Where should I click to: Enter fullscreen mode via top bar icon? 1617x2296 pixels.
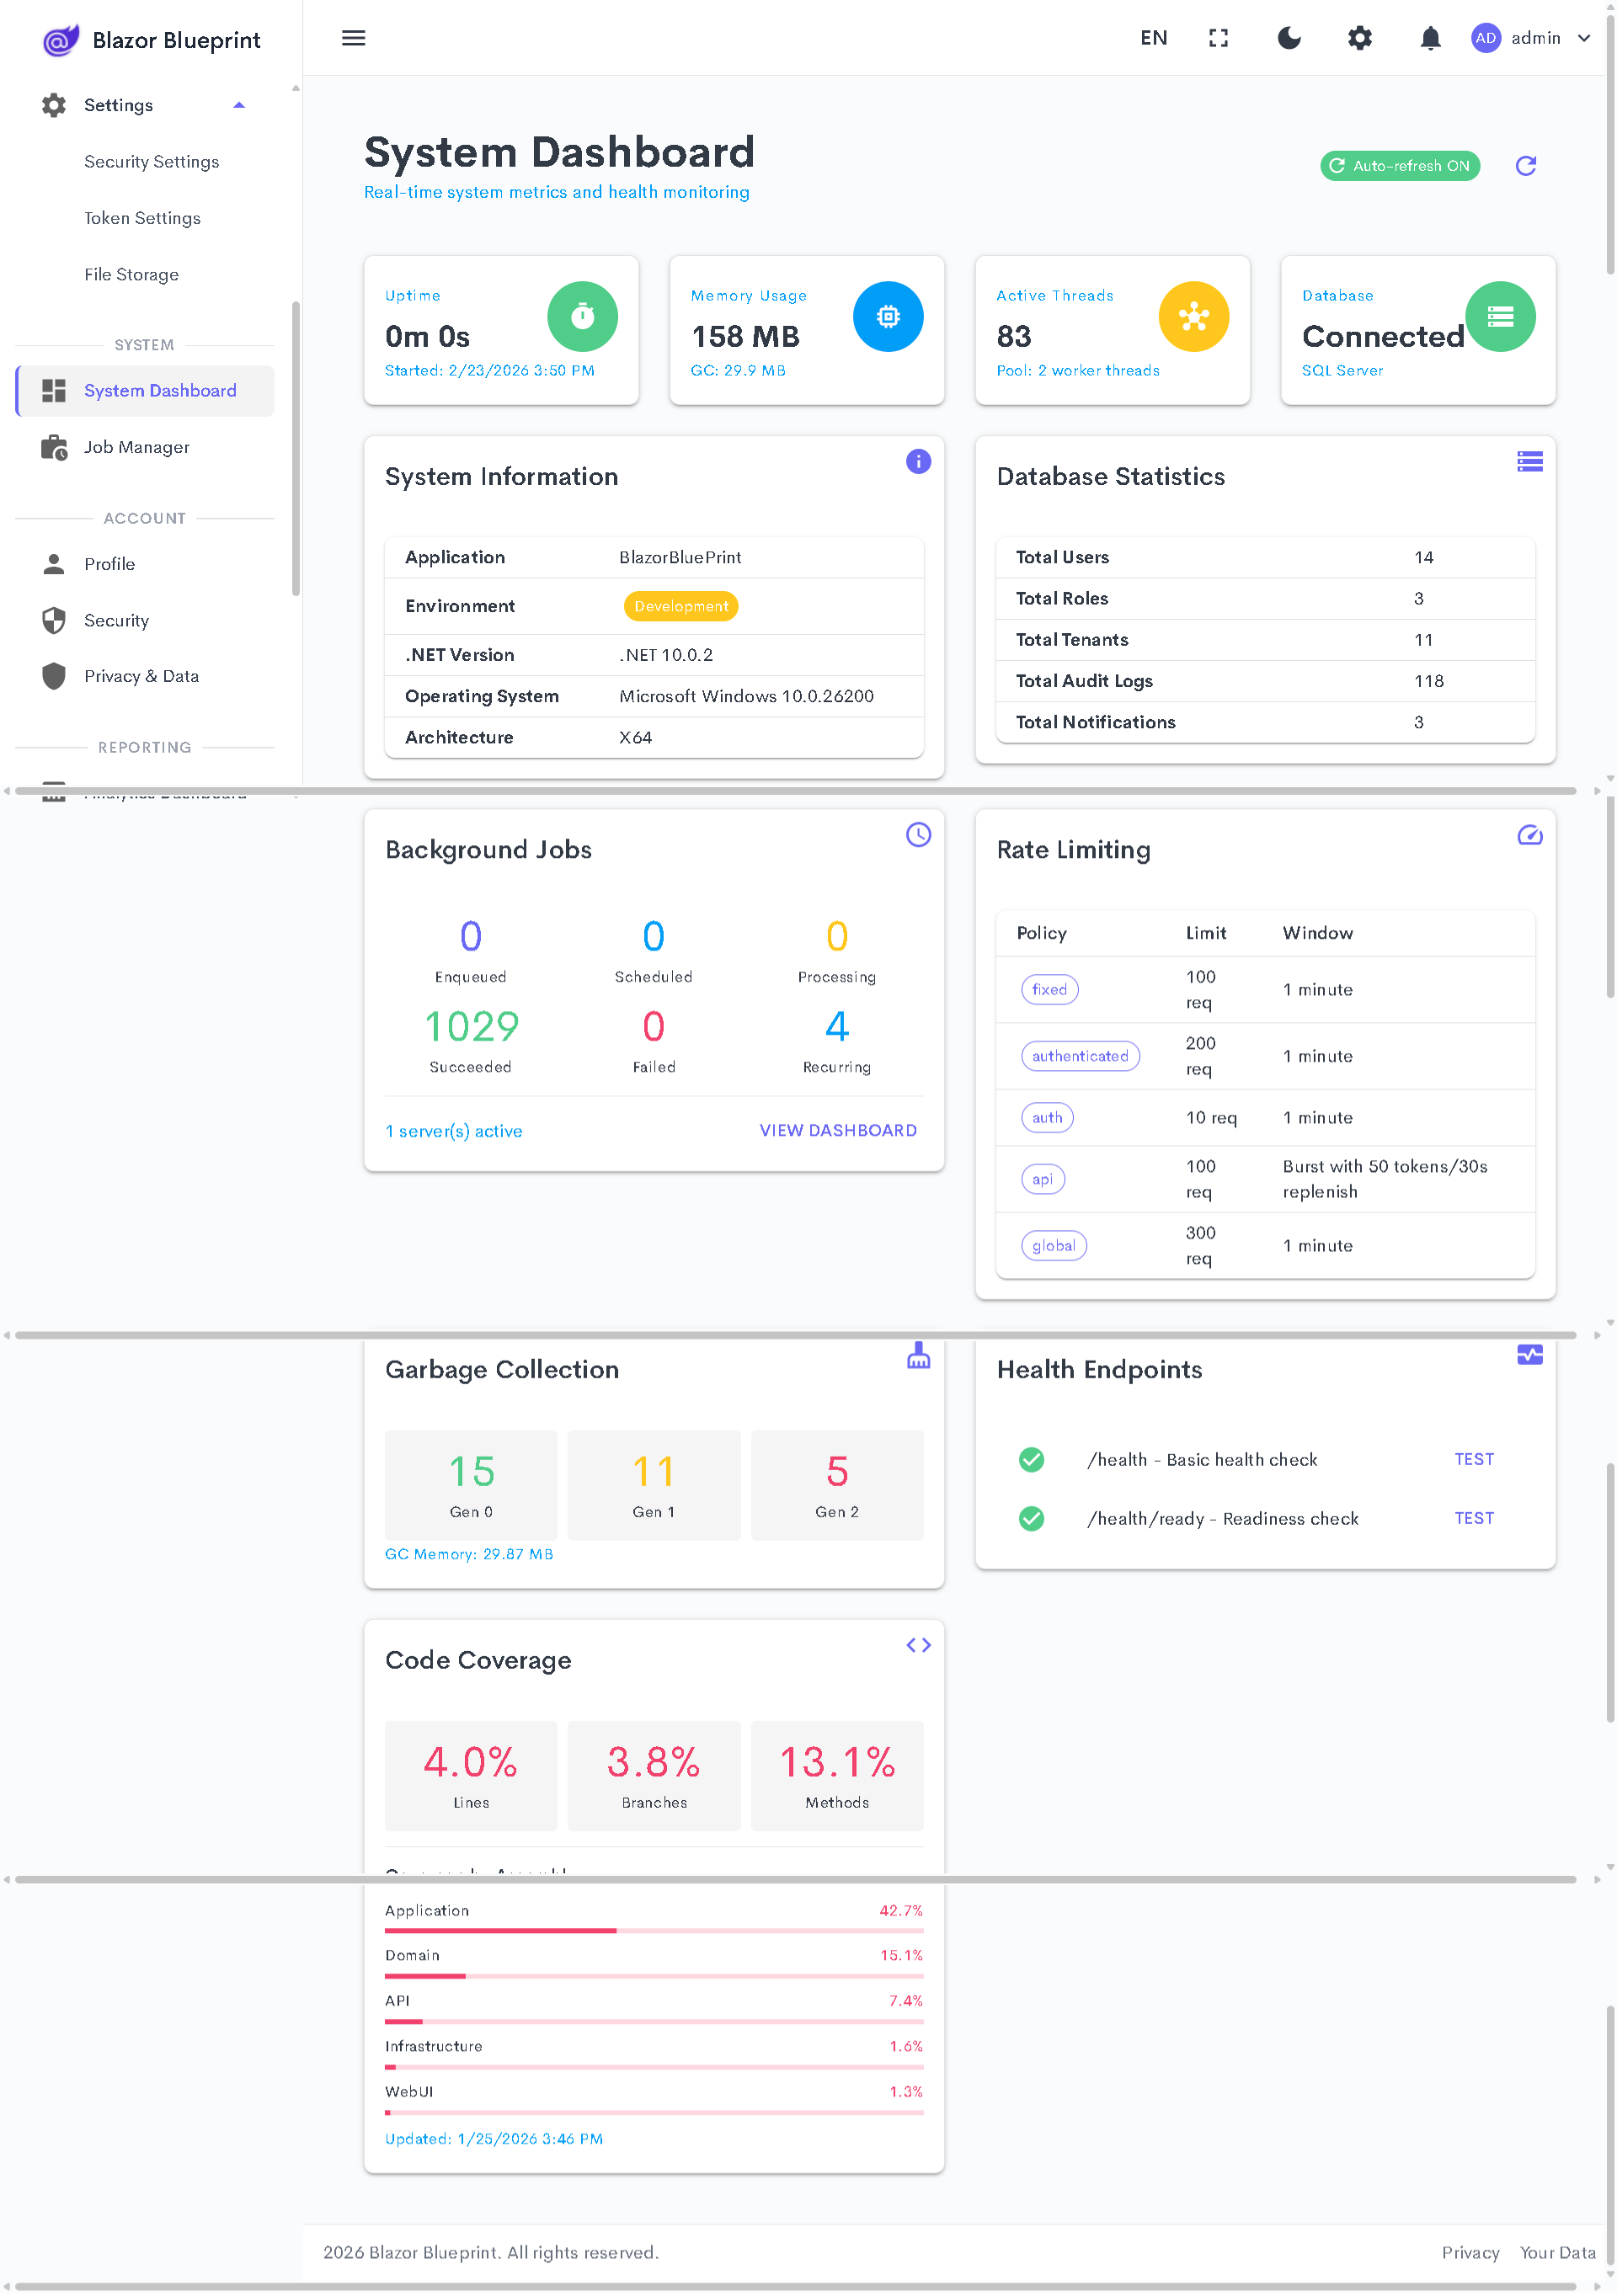coord(1218,38)
